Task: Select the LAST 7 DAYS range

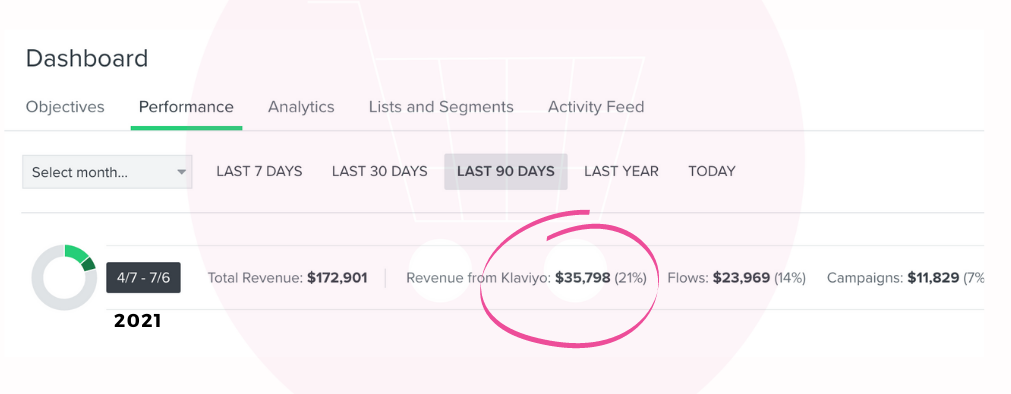Action: pos(259,172)
